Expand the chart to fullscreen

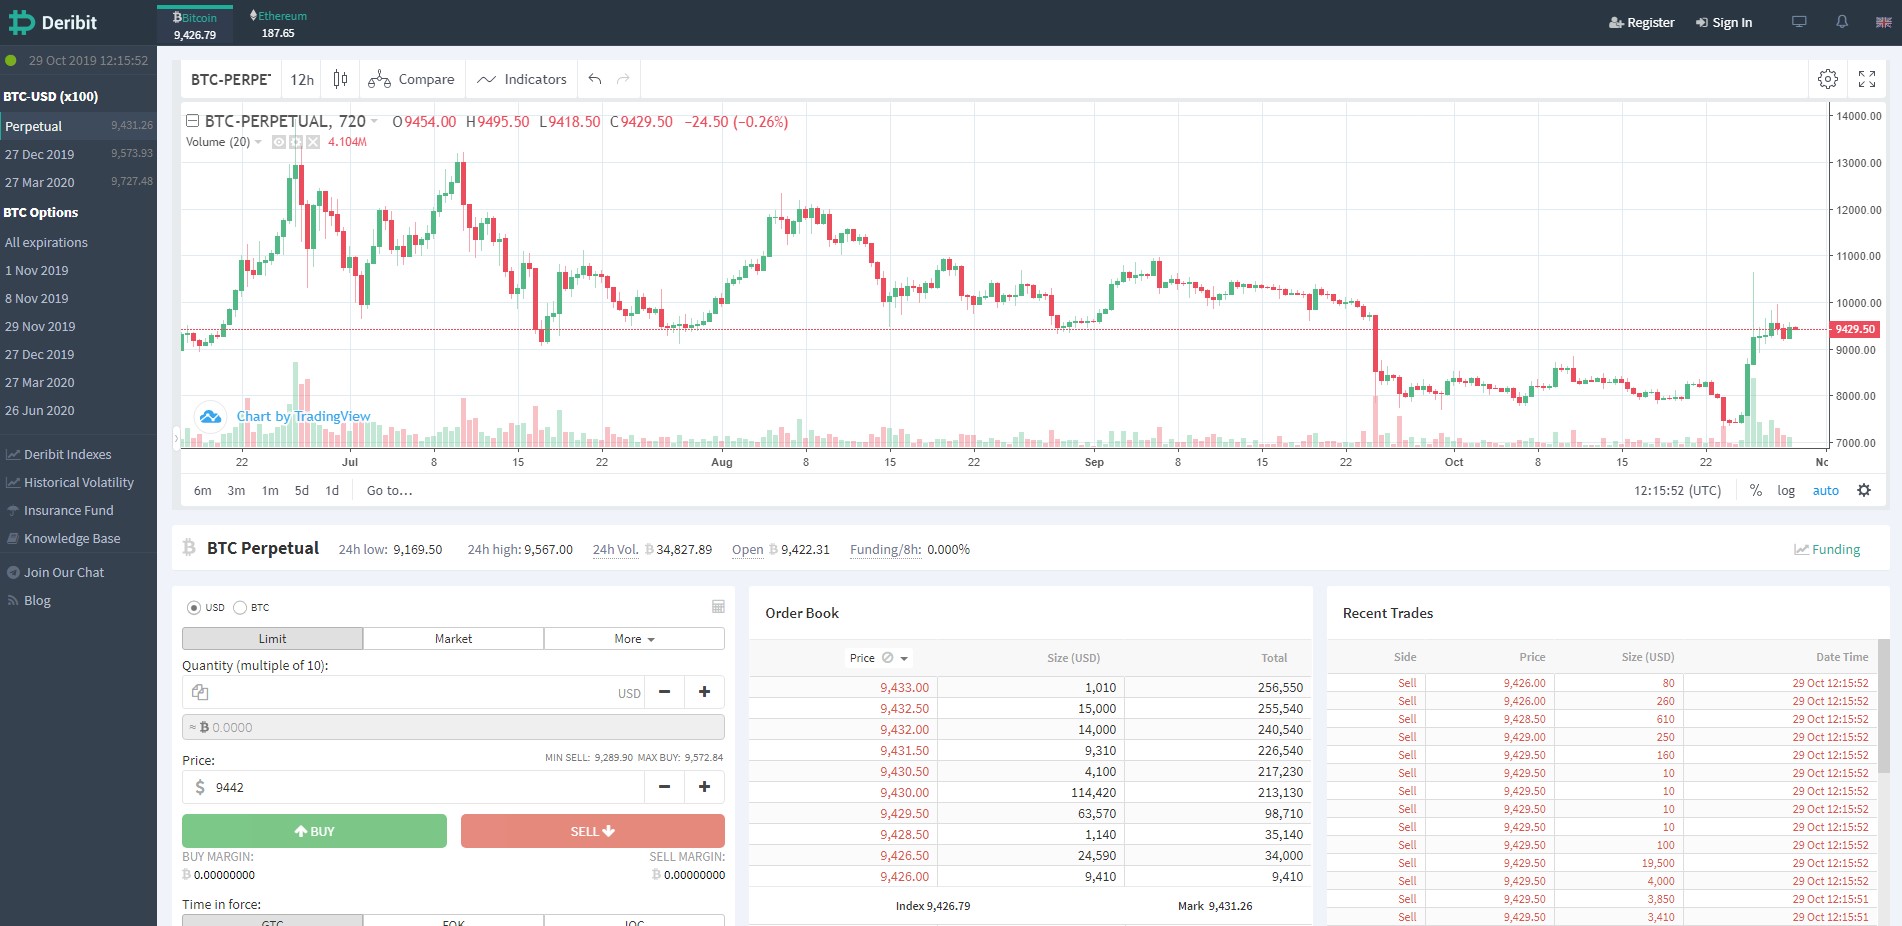1867,79
